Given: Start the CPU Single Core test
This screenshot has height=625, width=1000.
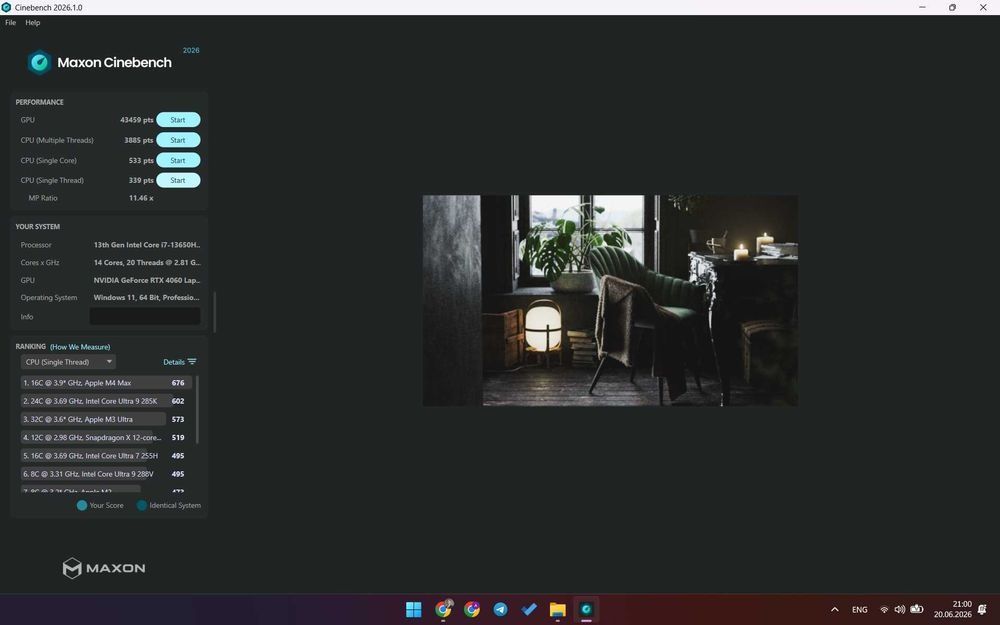Looking at the screenshot, I should tap(178, 160).
